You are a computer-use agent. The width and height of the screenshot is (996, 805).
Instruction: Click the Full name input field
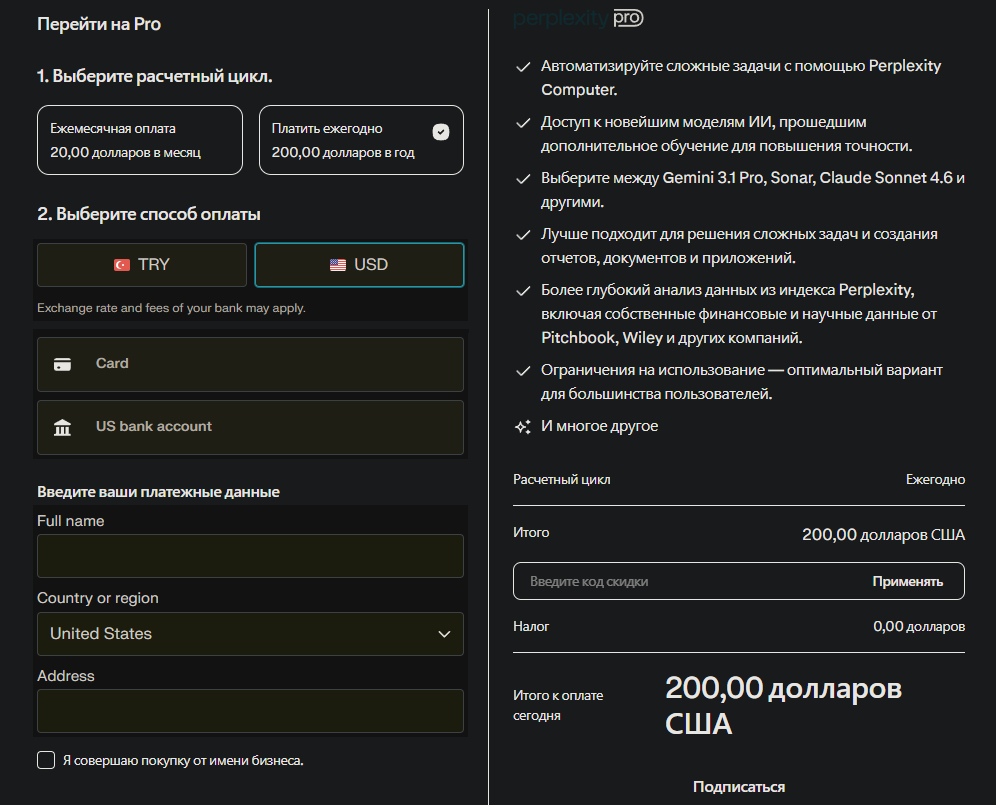[x=250, y=556]
